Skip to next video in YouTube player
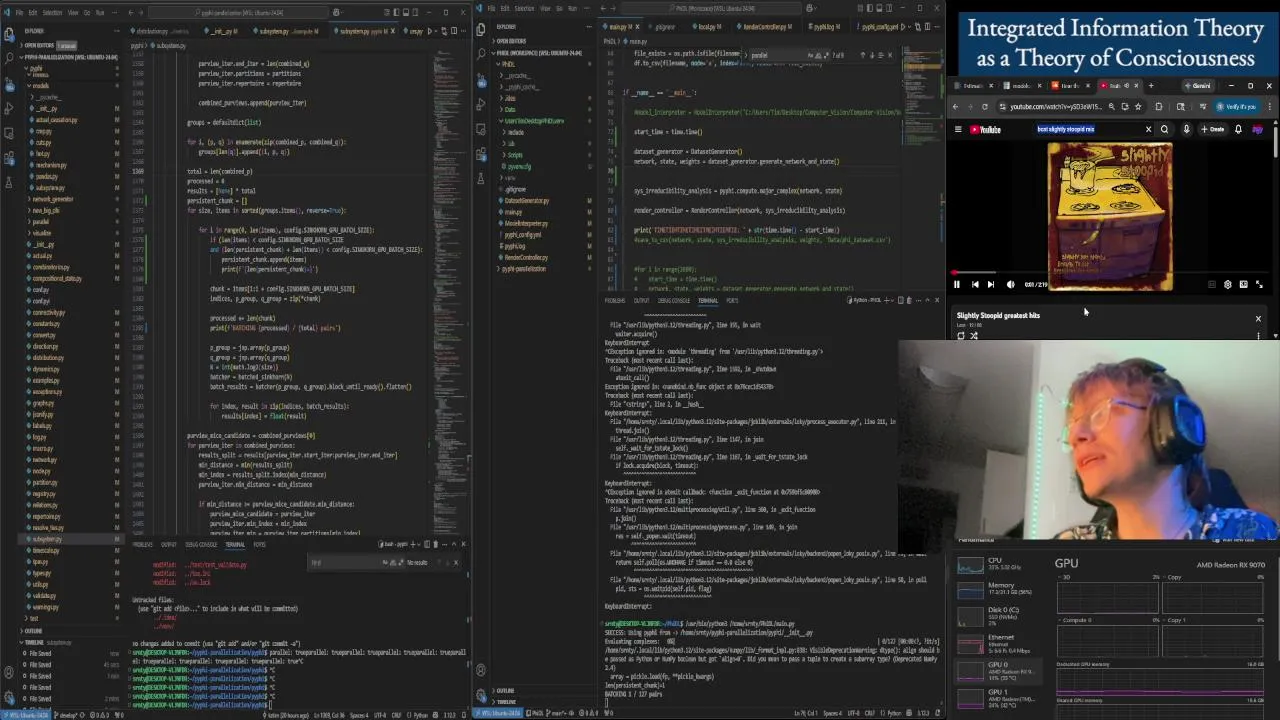This screenshot has height=720, width=1280. (x=991, y=284)
